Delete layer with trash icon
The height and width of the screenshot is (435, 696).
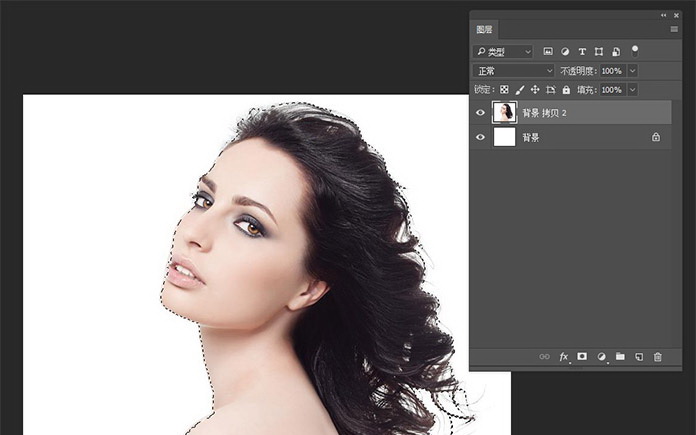pos(658,357)
